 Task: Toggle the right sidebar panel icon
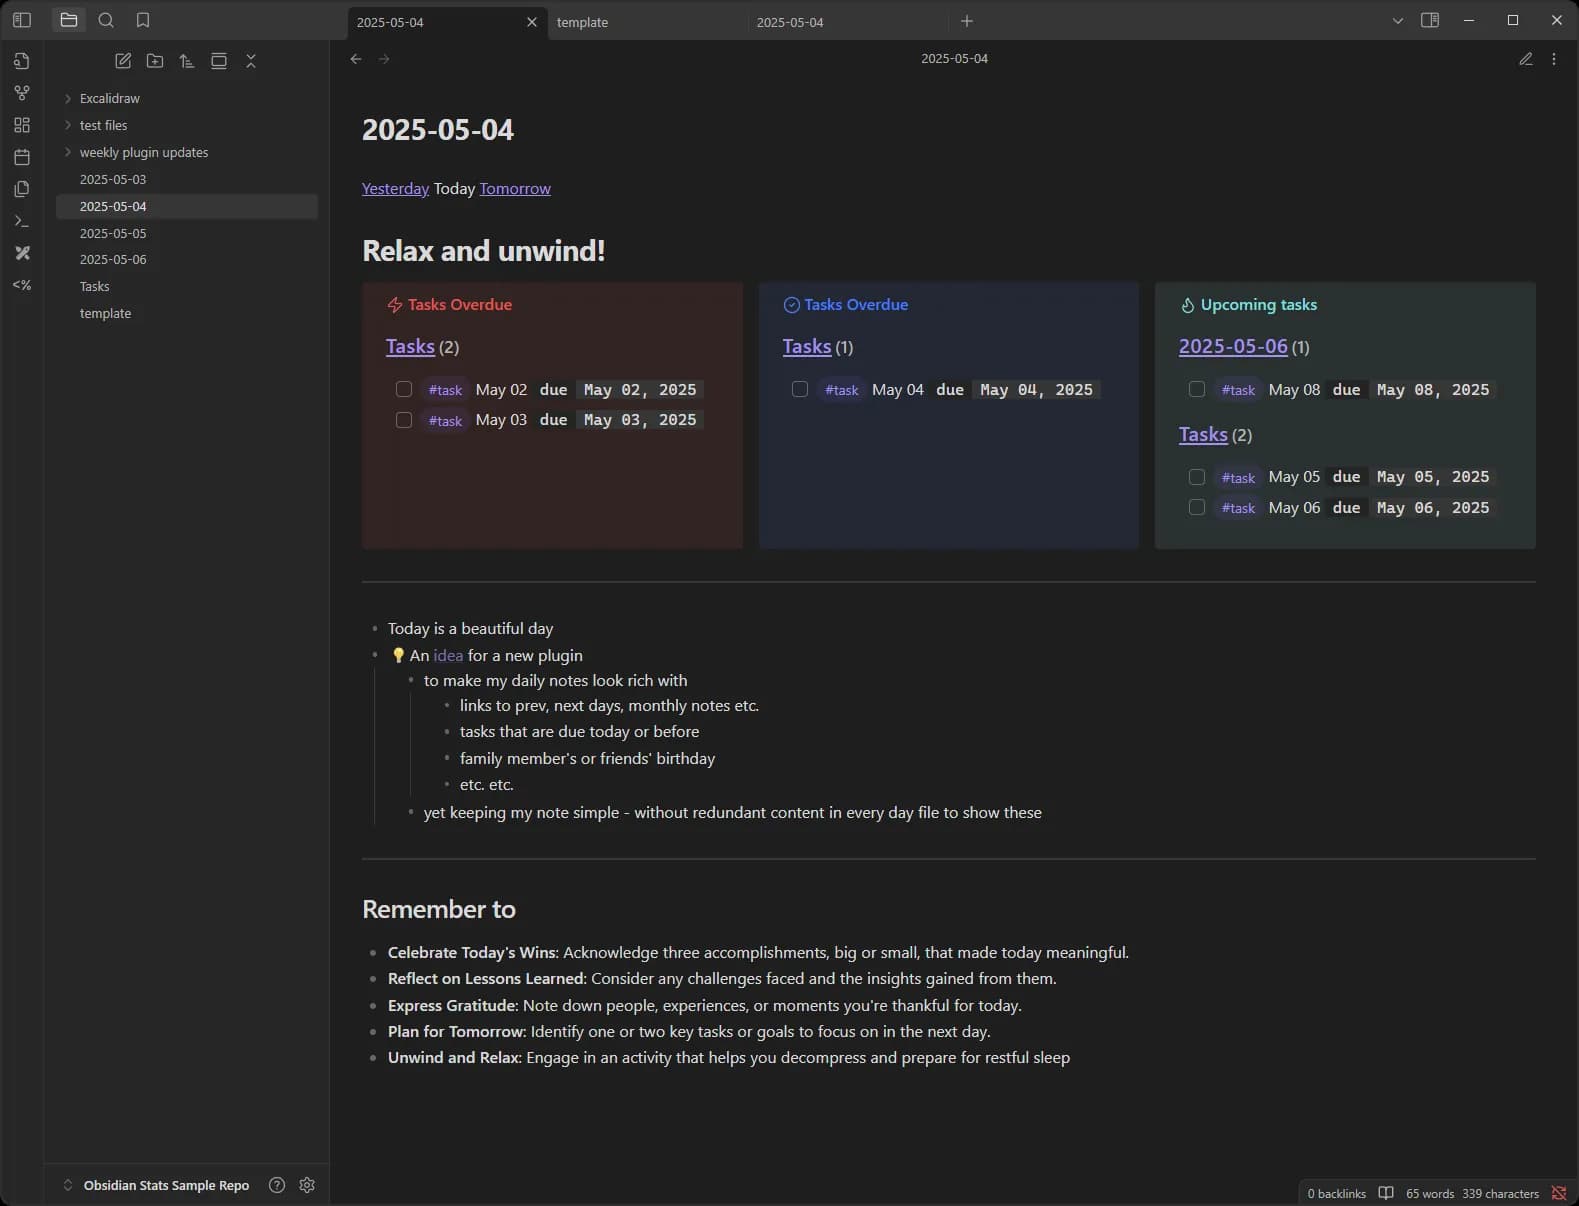1430,20
